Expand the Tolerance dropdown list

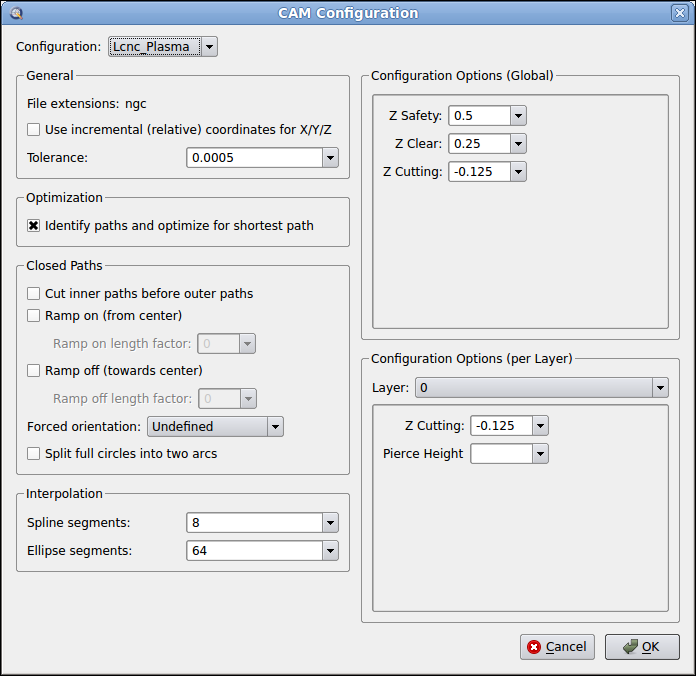[330, 158]
